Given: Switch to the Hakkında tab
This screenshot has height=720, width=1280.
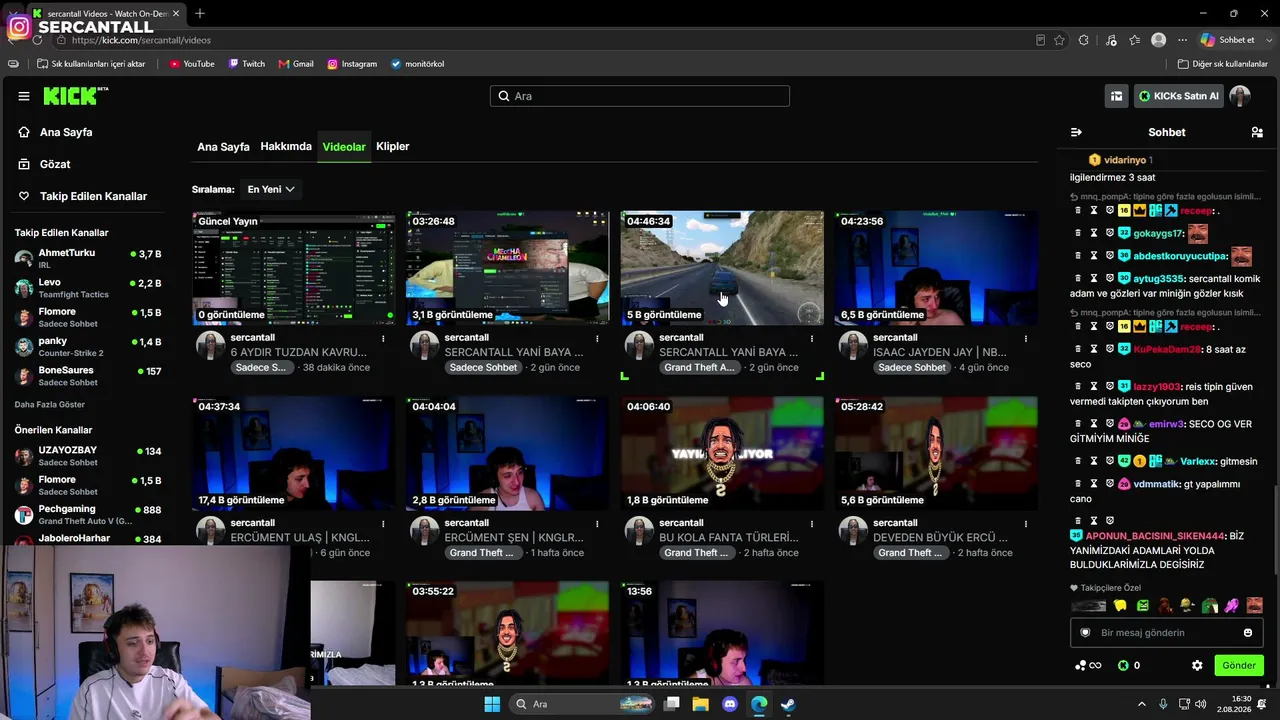Looking at the screenshot, I should coord(286,146).
